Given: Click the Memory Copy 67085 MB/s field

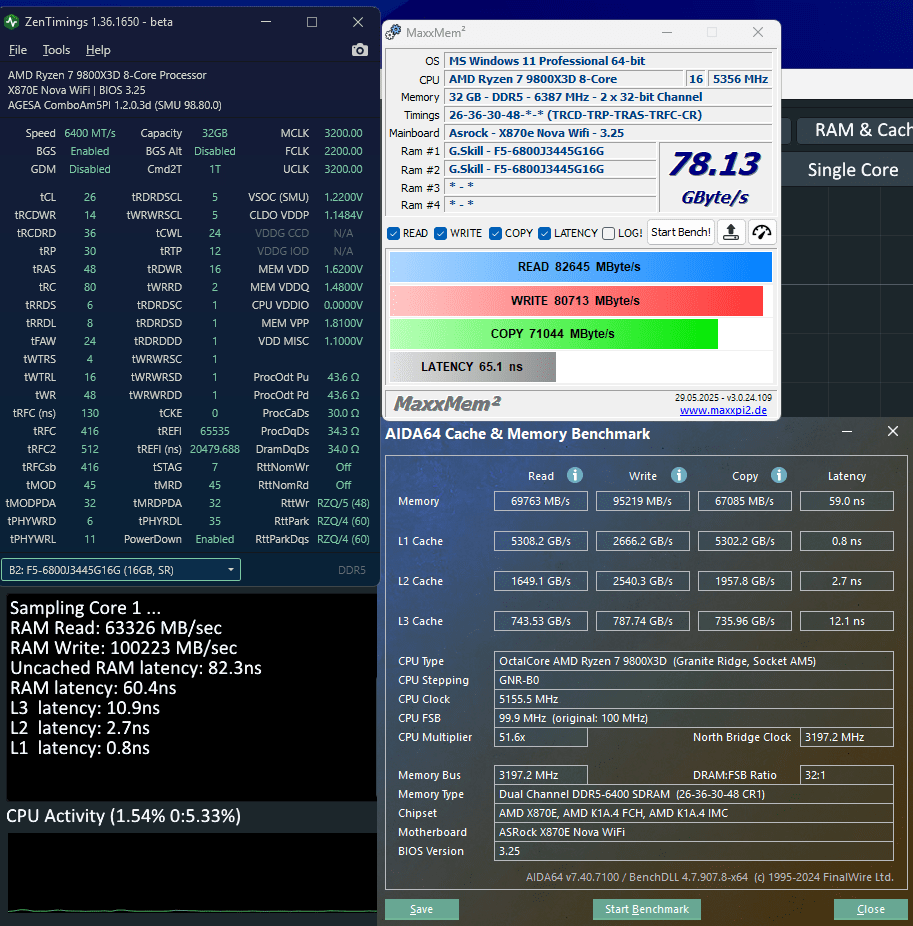Looking at the screenshot, I should 745,501.
